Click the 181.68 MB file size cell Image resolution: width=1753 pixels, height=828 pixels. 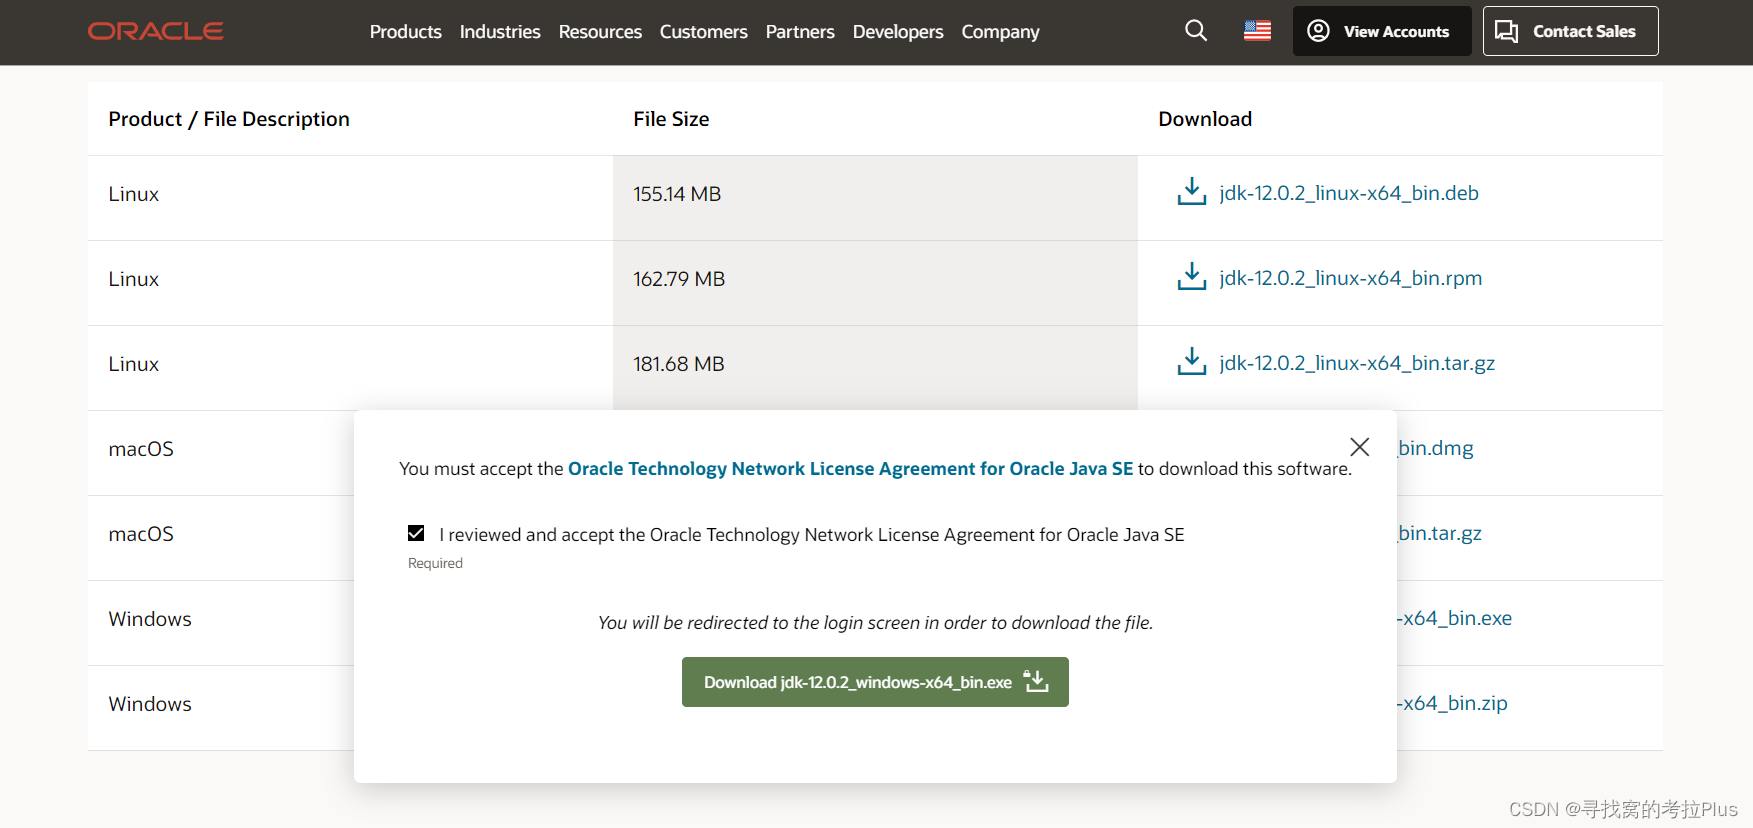[x=875, y=368]
